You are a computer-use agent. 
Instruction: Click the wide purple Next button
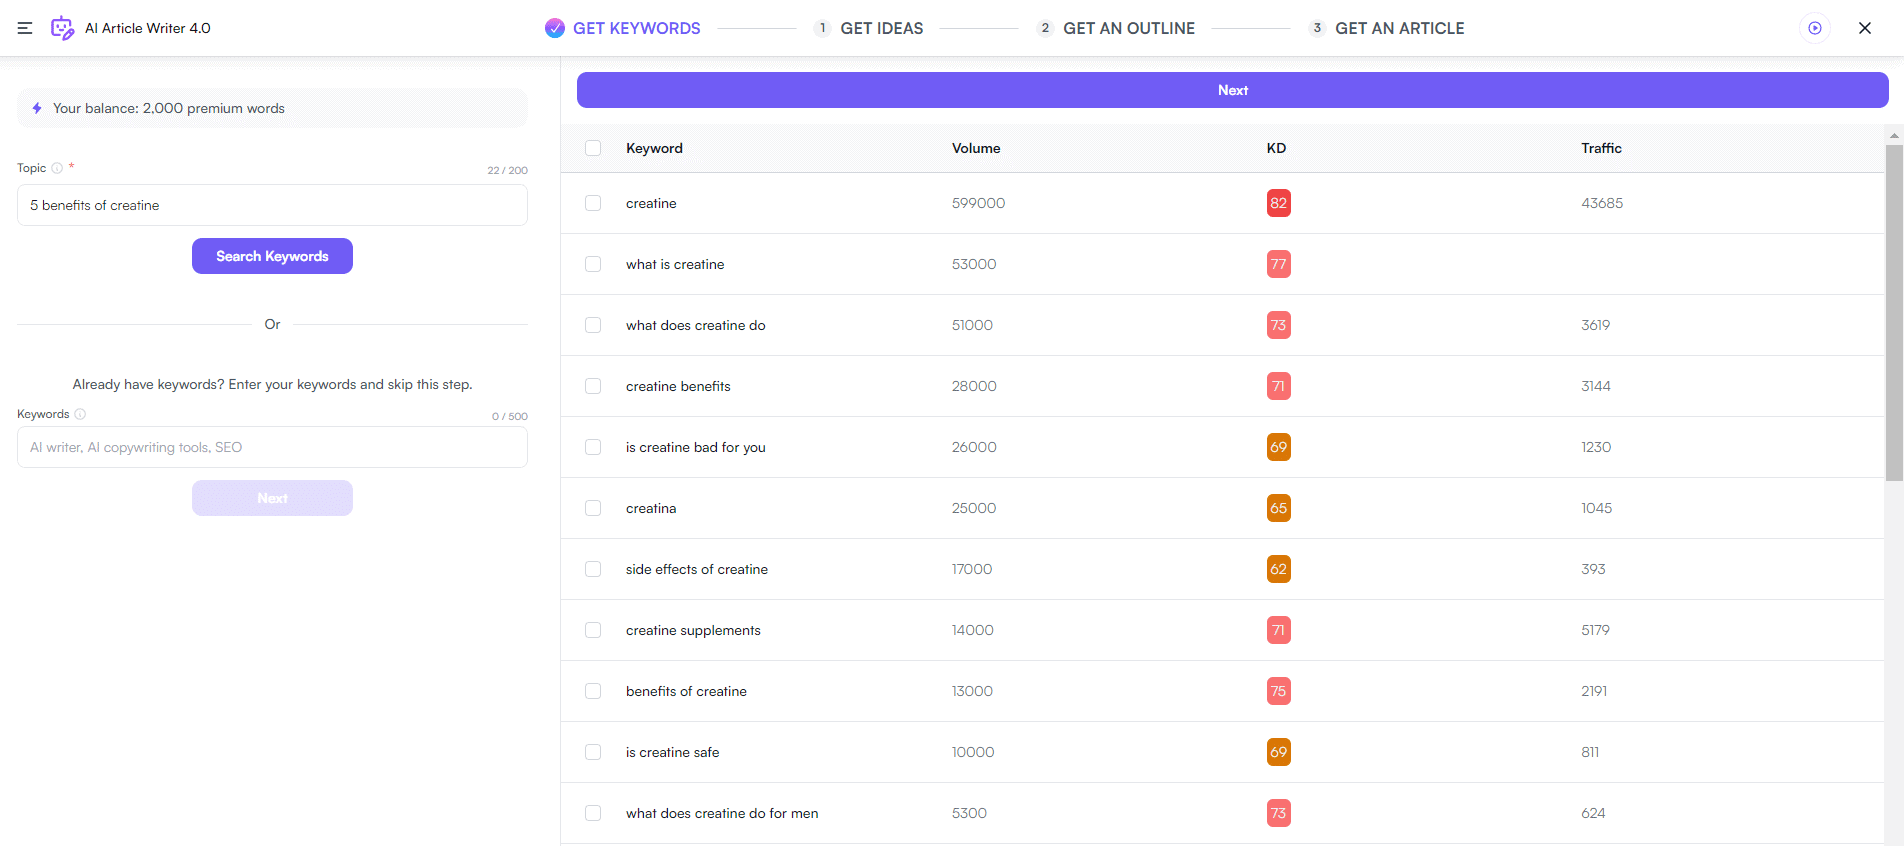1232,90
